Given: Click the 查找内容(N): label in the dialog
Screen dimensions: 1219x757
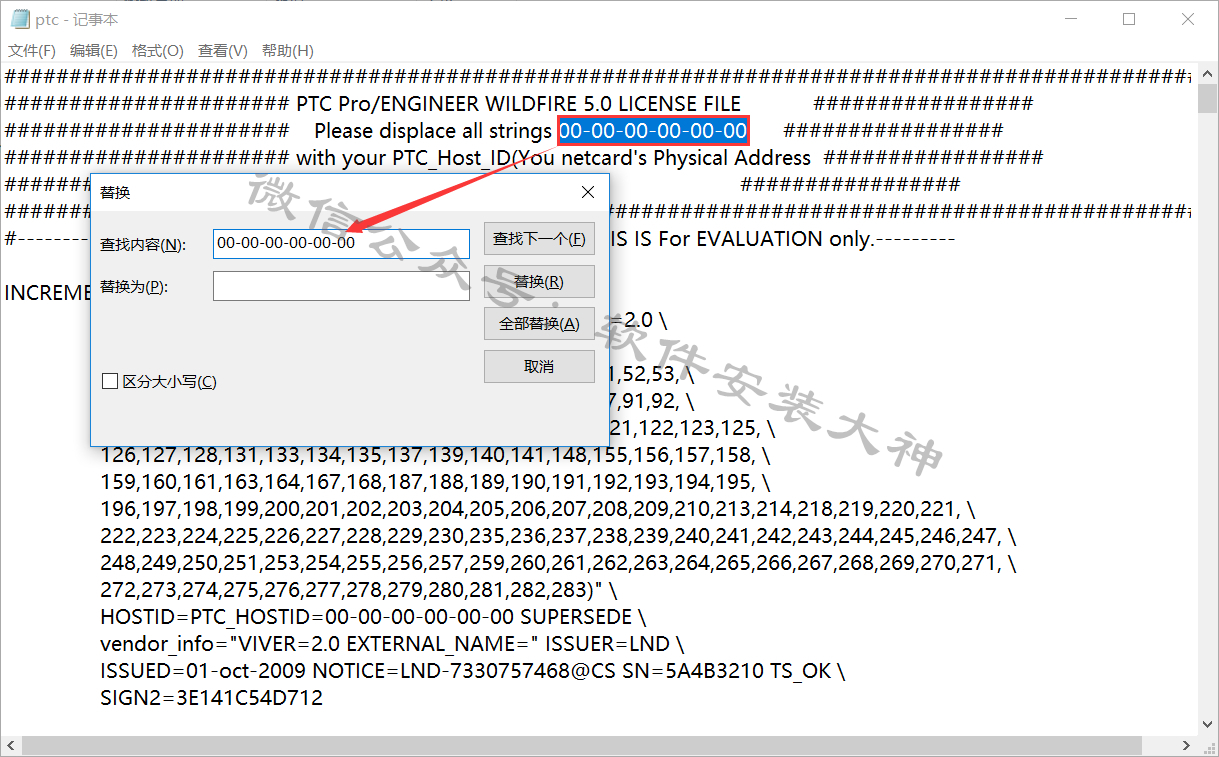Looking at the screenshot, I should click(x=143, y=245).
